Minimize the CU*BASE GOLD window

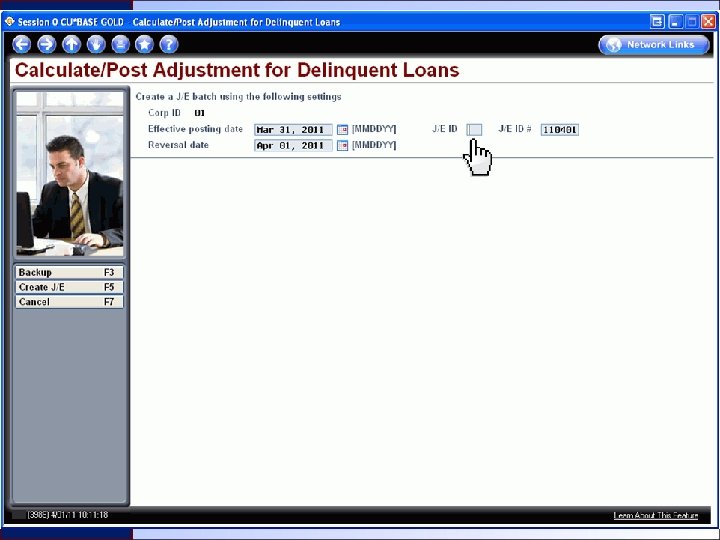(675, 22)
